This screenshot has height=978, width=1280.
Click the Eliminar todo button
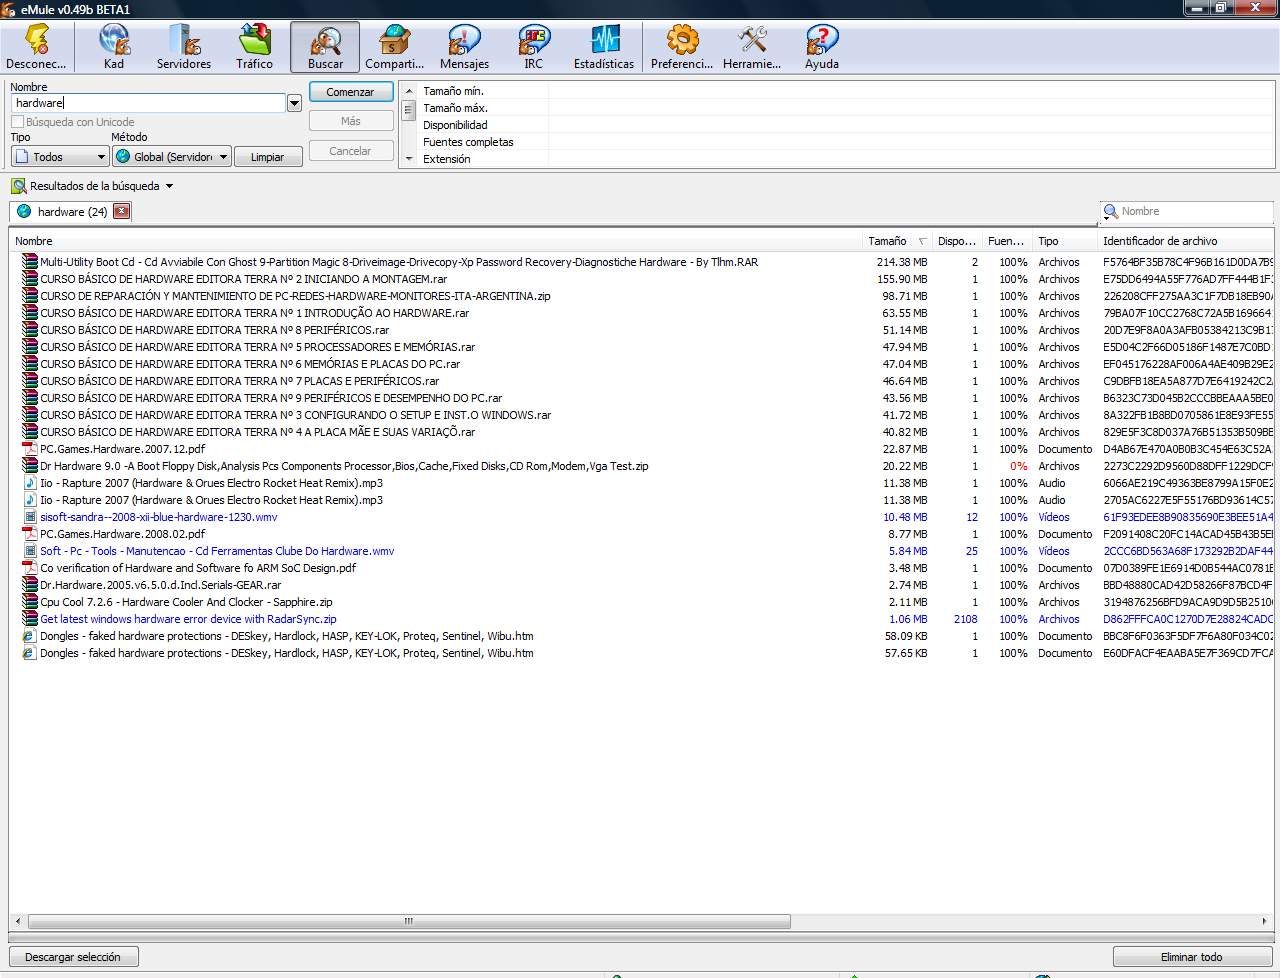(1191, 957)
